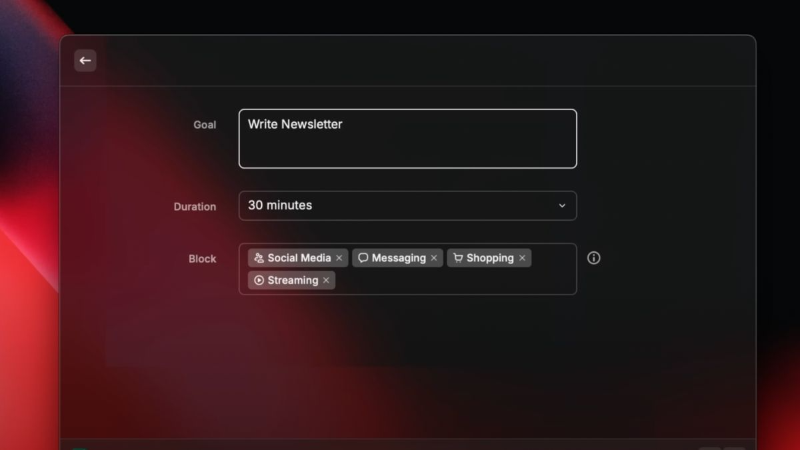Click the Block field label
Image resolution: width=800 pixels, height=450 pixels.
coord(203,259)
